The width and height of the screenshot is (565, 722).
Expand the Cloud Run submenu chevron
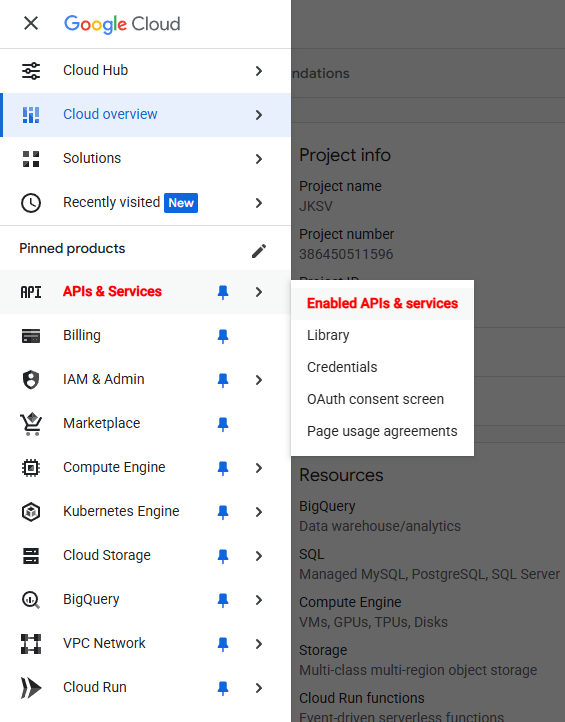[x=259, y=688]
